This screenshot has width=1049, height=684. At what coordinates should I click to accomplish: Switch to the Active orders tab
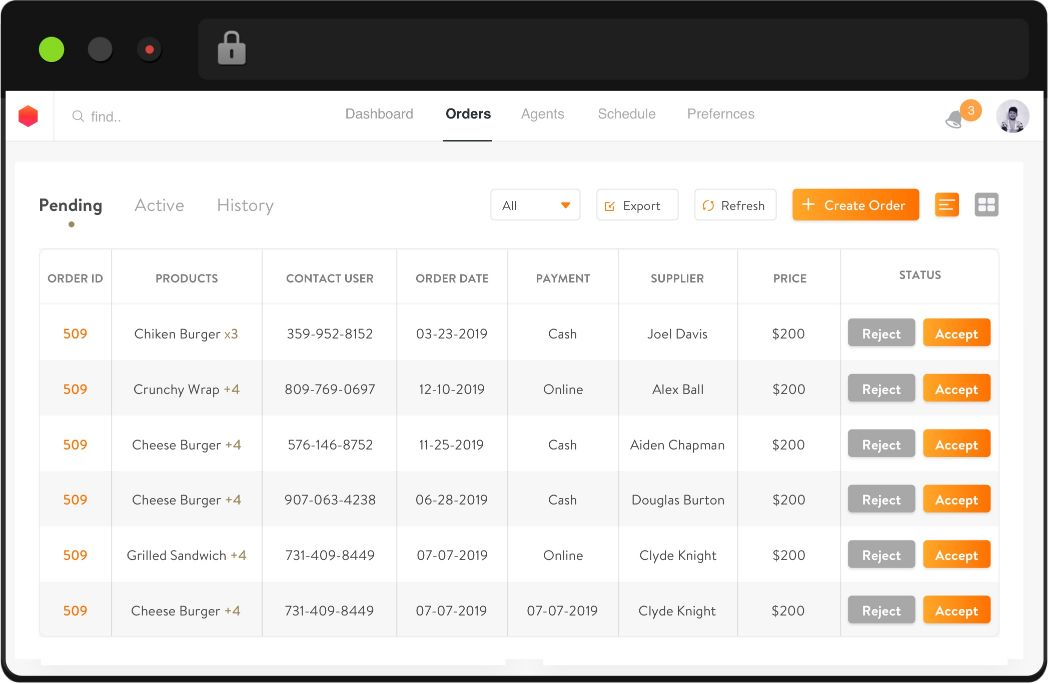click(159, 205)
